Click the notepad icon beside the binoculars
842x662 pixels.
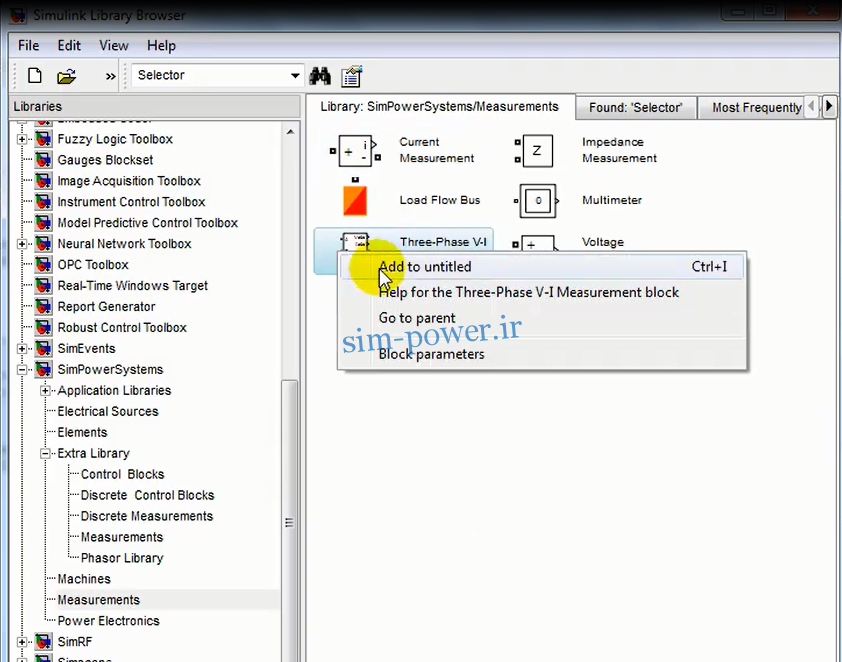coord(352,76)
